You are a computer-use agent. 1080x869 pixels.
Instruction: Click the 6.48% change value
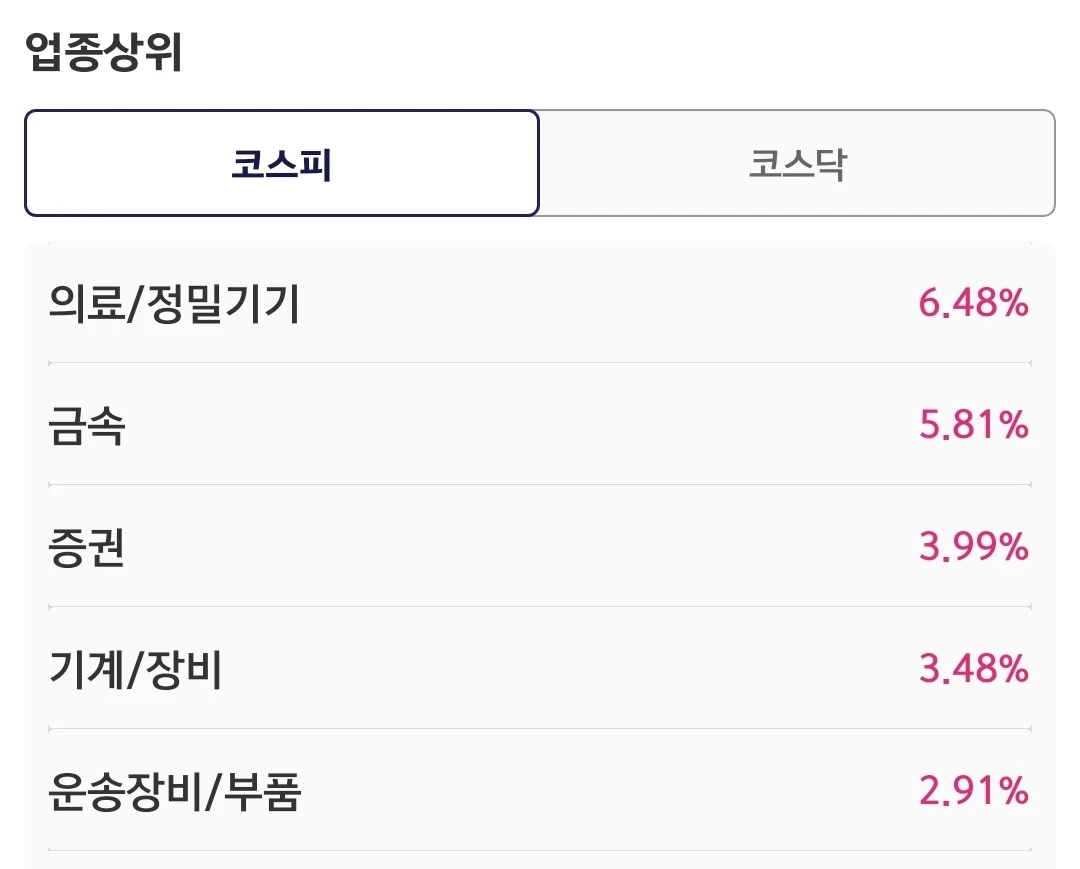coord(974,303)
